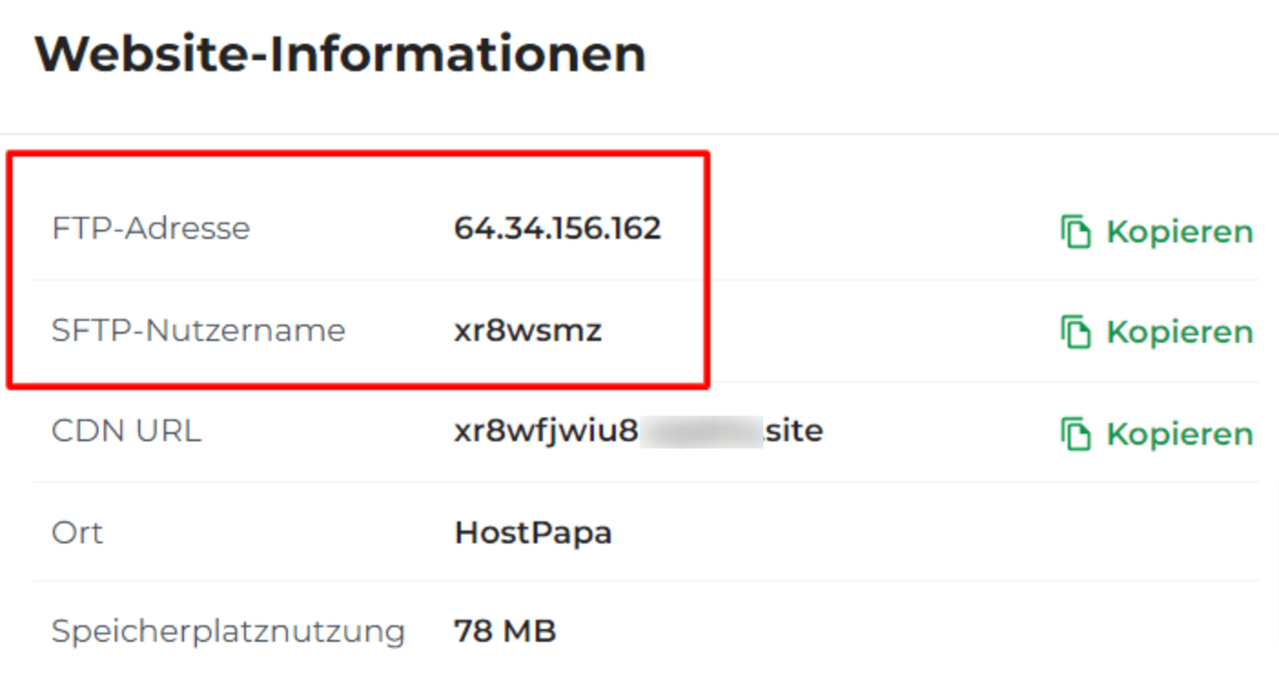Screen dimensions: 1279x691
Task: Click the CDN URL value starting xr8wfjwiu8
Action: click(638, 431)
